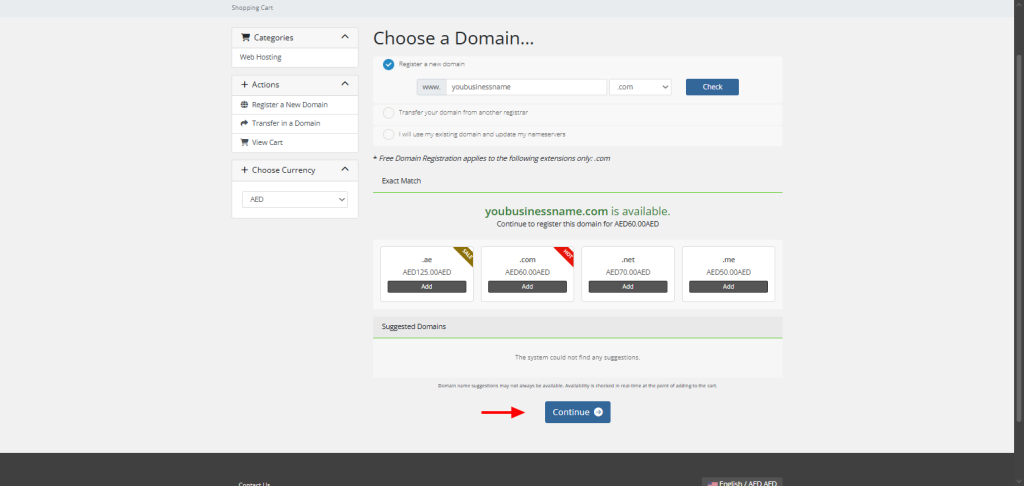This screenshot has width=1024, height=486.
Task: Open Transfer in a Domain link
Action: tap(286, 123)
